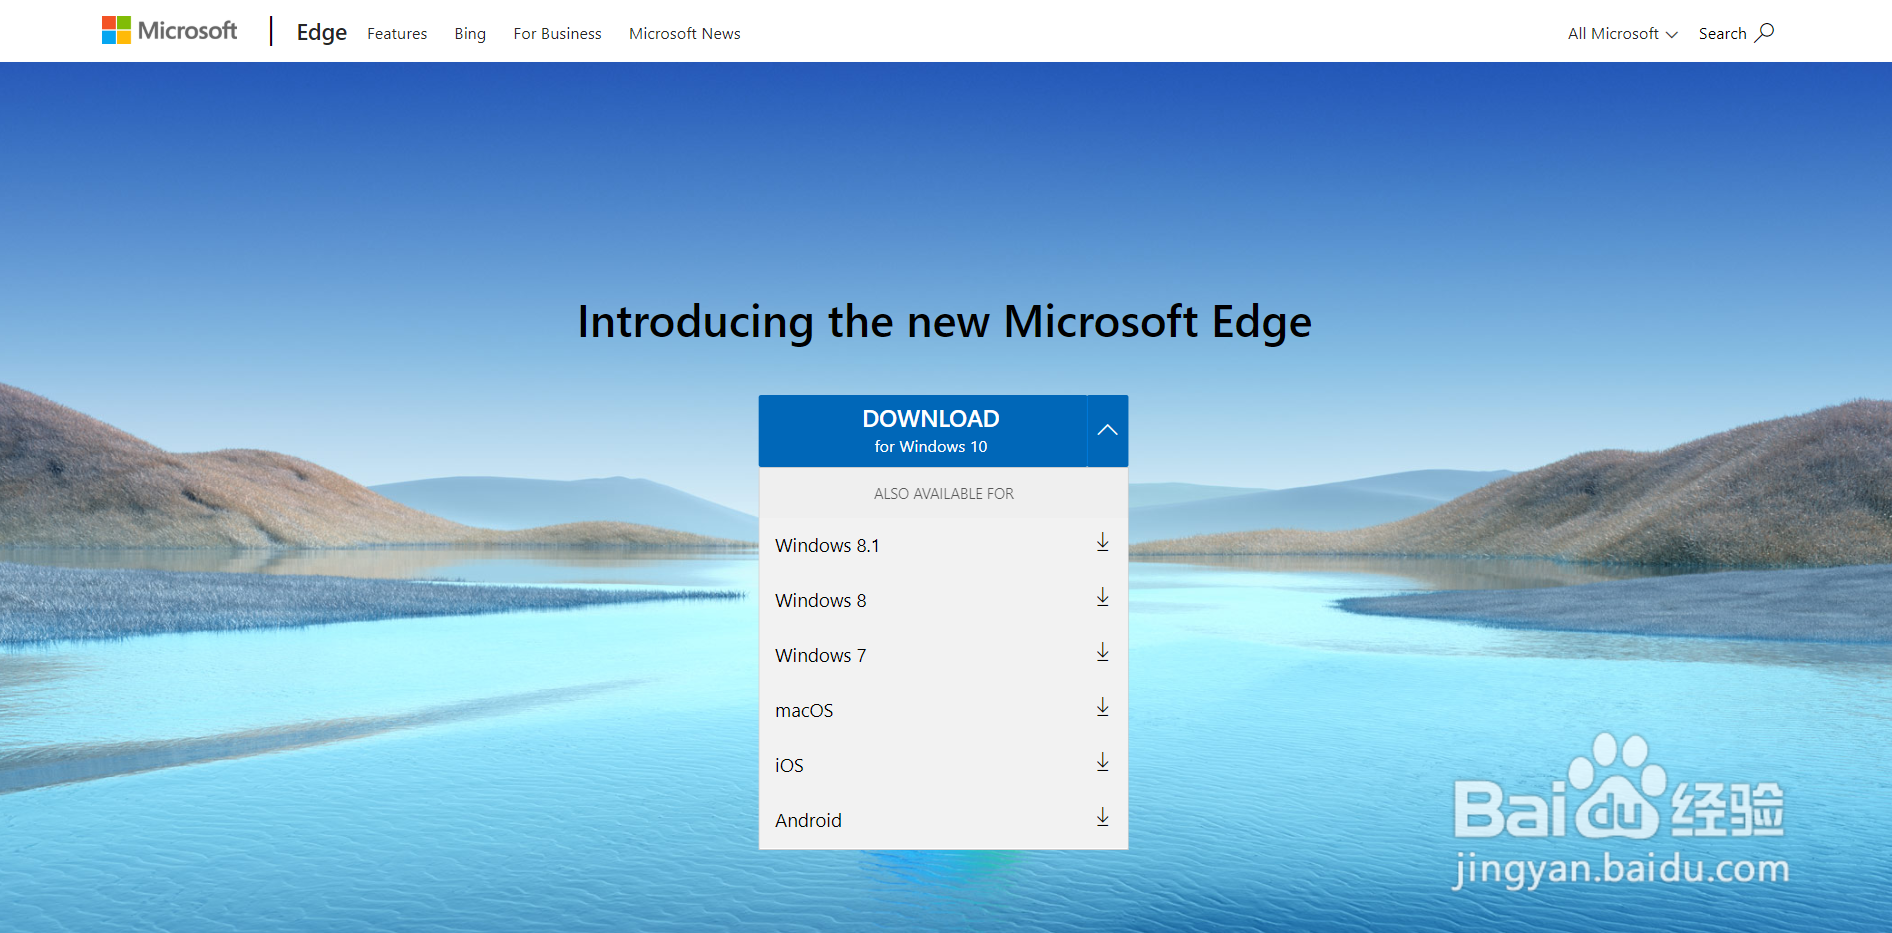The image size is (1892, 933).
Task: Click 'Introducing the new Microsoft Edge' heading
Action: 944,323
